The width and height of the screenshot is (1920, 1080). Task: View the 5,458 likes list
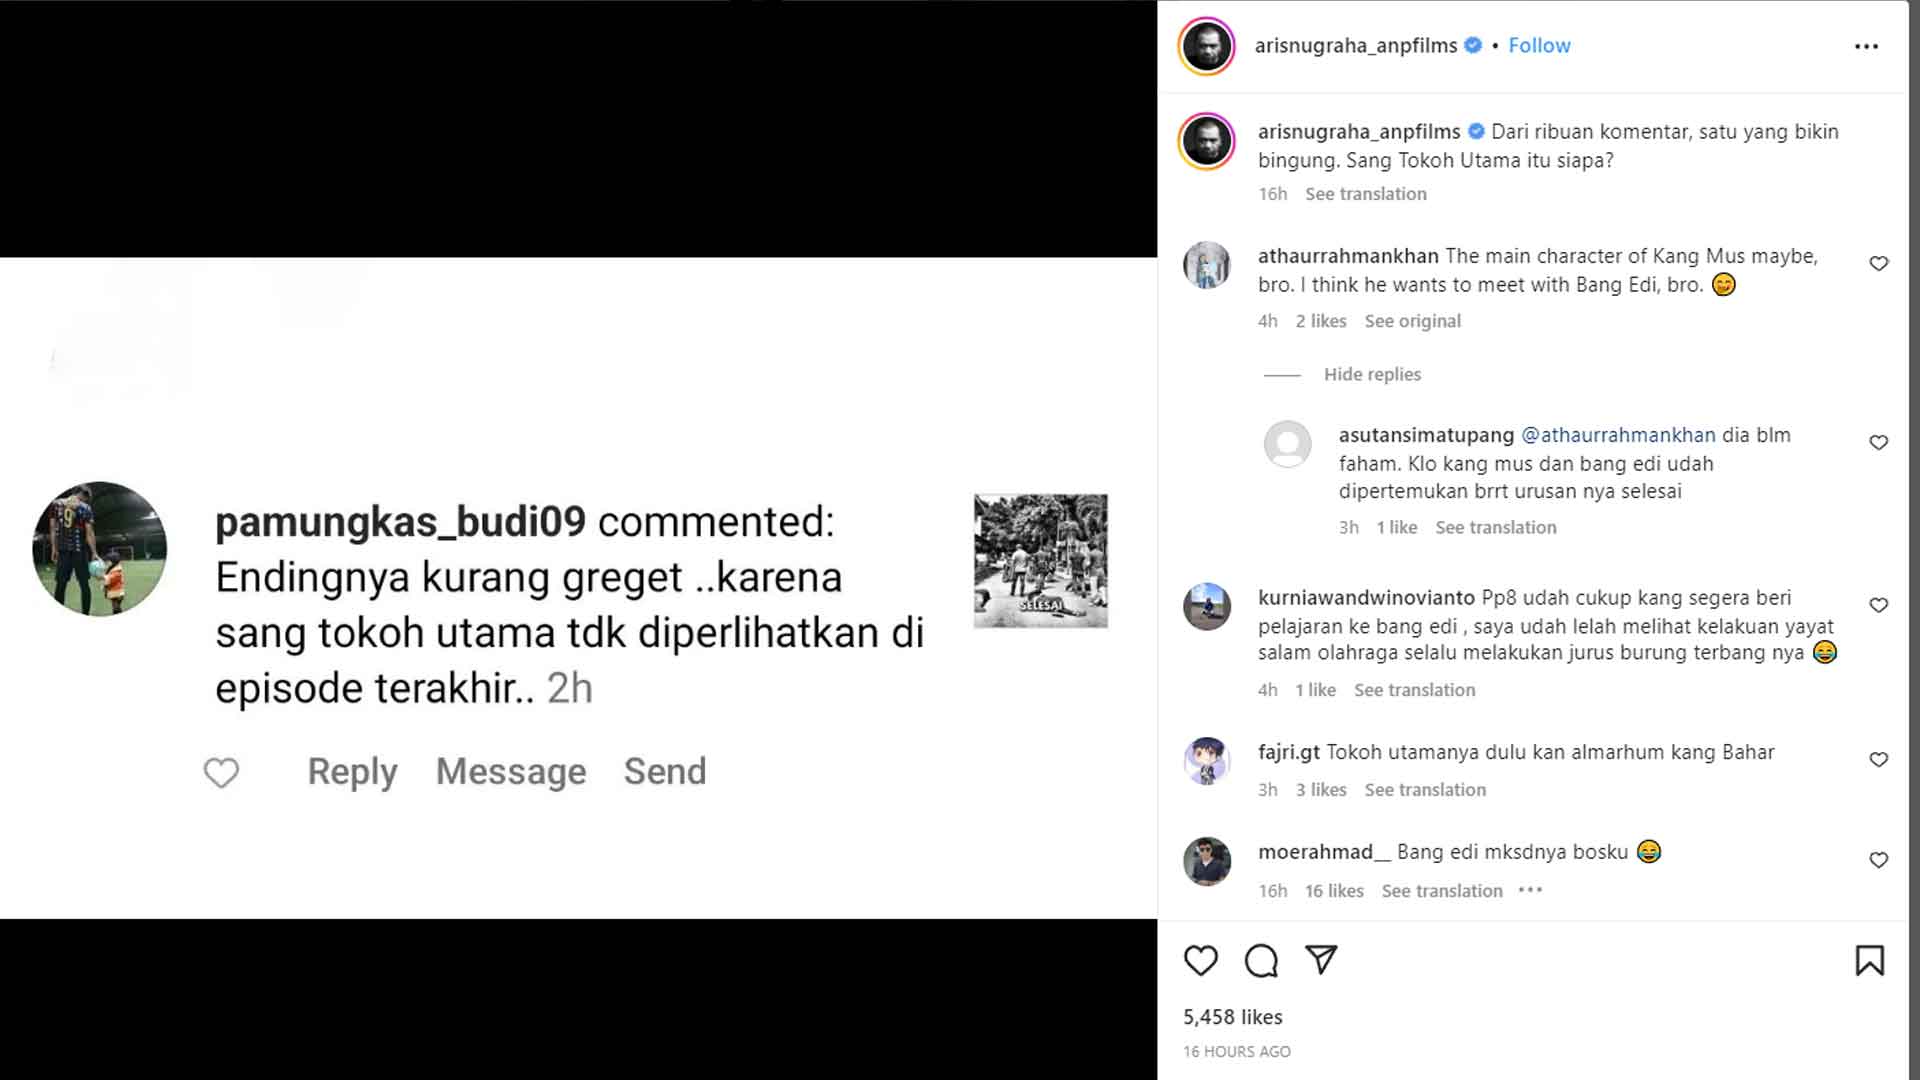tap(1232, 1017)
